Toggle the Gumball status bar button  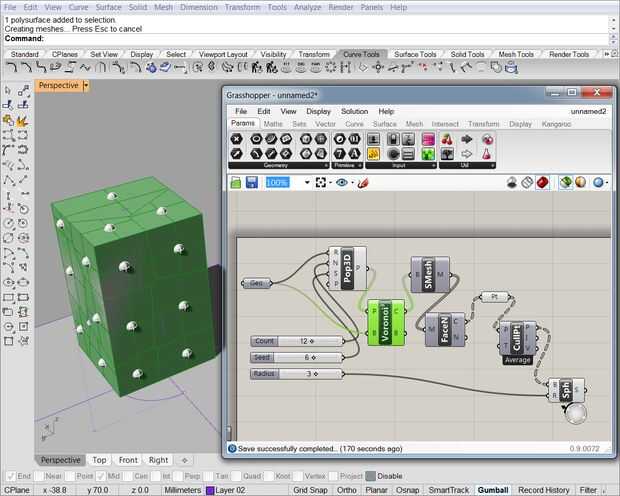click(x=493, y=490)
